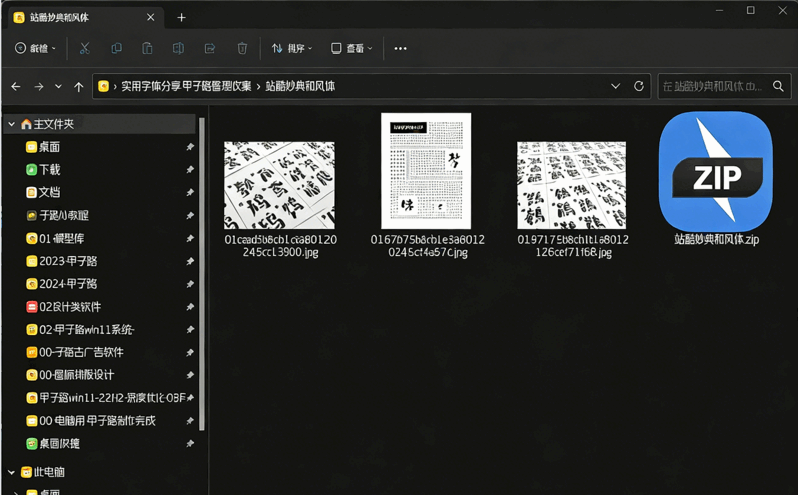
Task: Click the sidebar vertical scrollbar
Action: (x=202, y=275)
